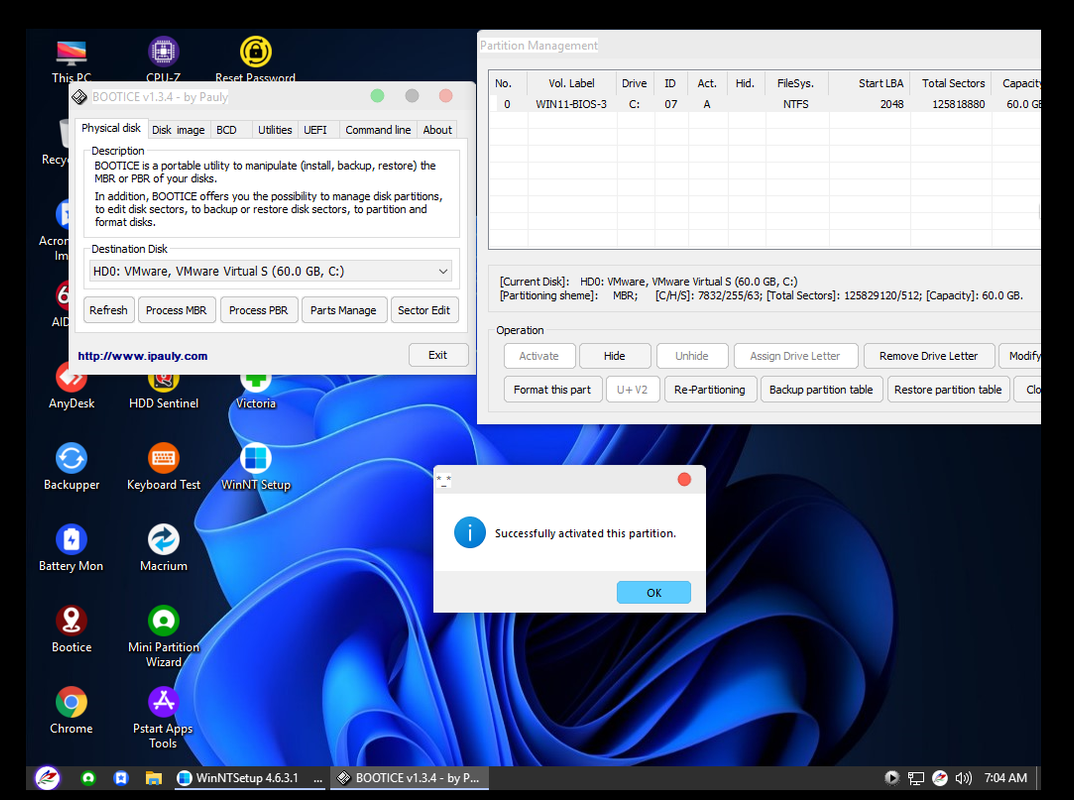Open the About tab
Viewport: 1074px width, 800px height.
(437, 129)
